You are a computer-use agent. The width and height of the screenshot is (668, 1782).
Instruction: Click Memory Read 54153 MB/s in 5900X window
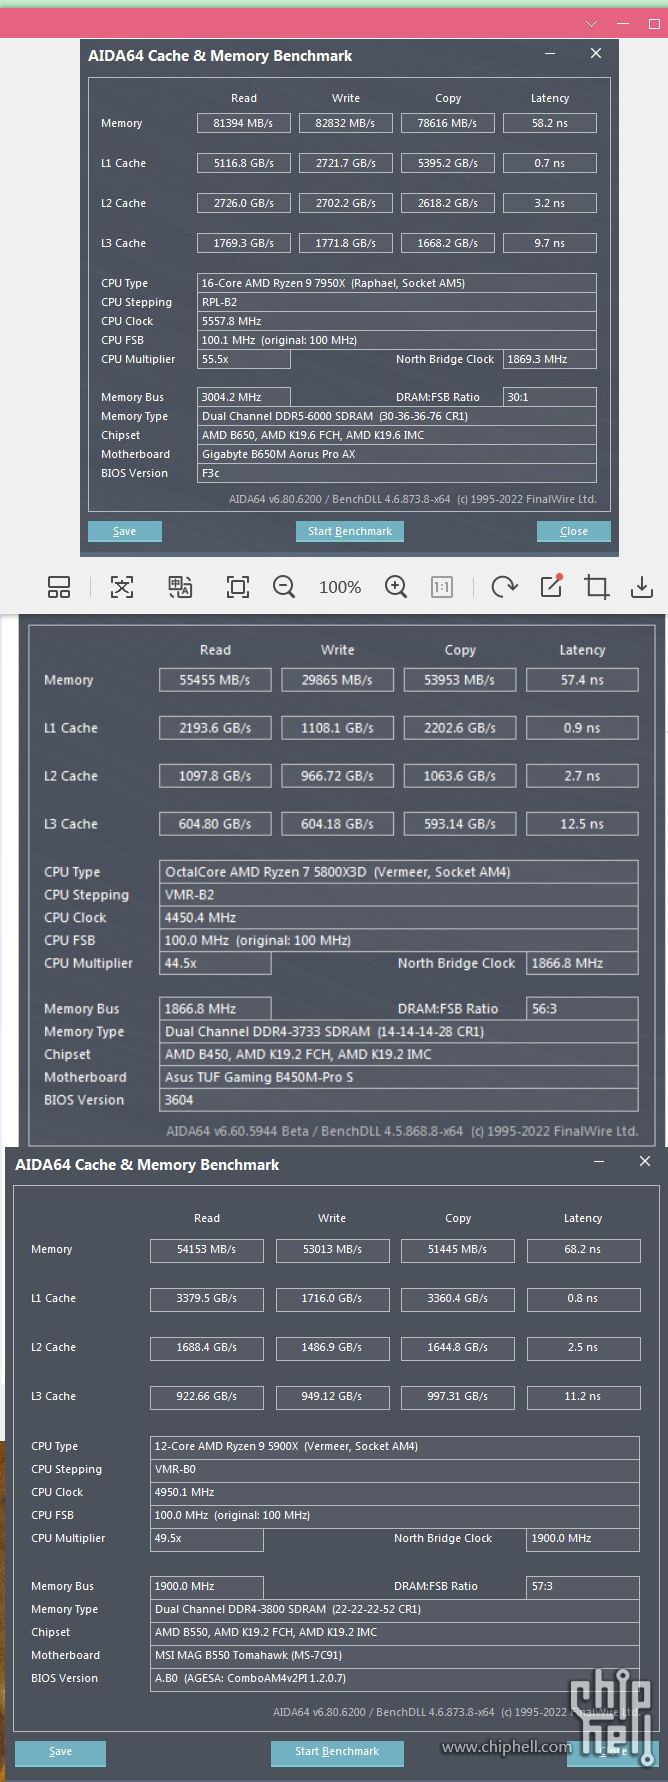207,1249
